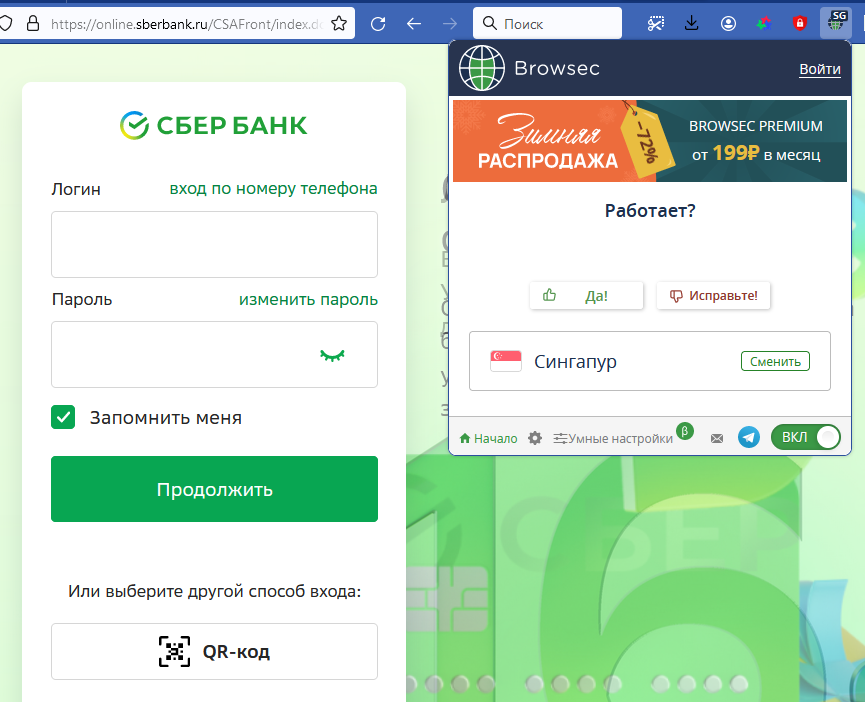The image size is (865, 702).
Task: Reload the page using the refresh icon
Action: pos(378,24)
